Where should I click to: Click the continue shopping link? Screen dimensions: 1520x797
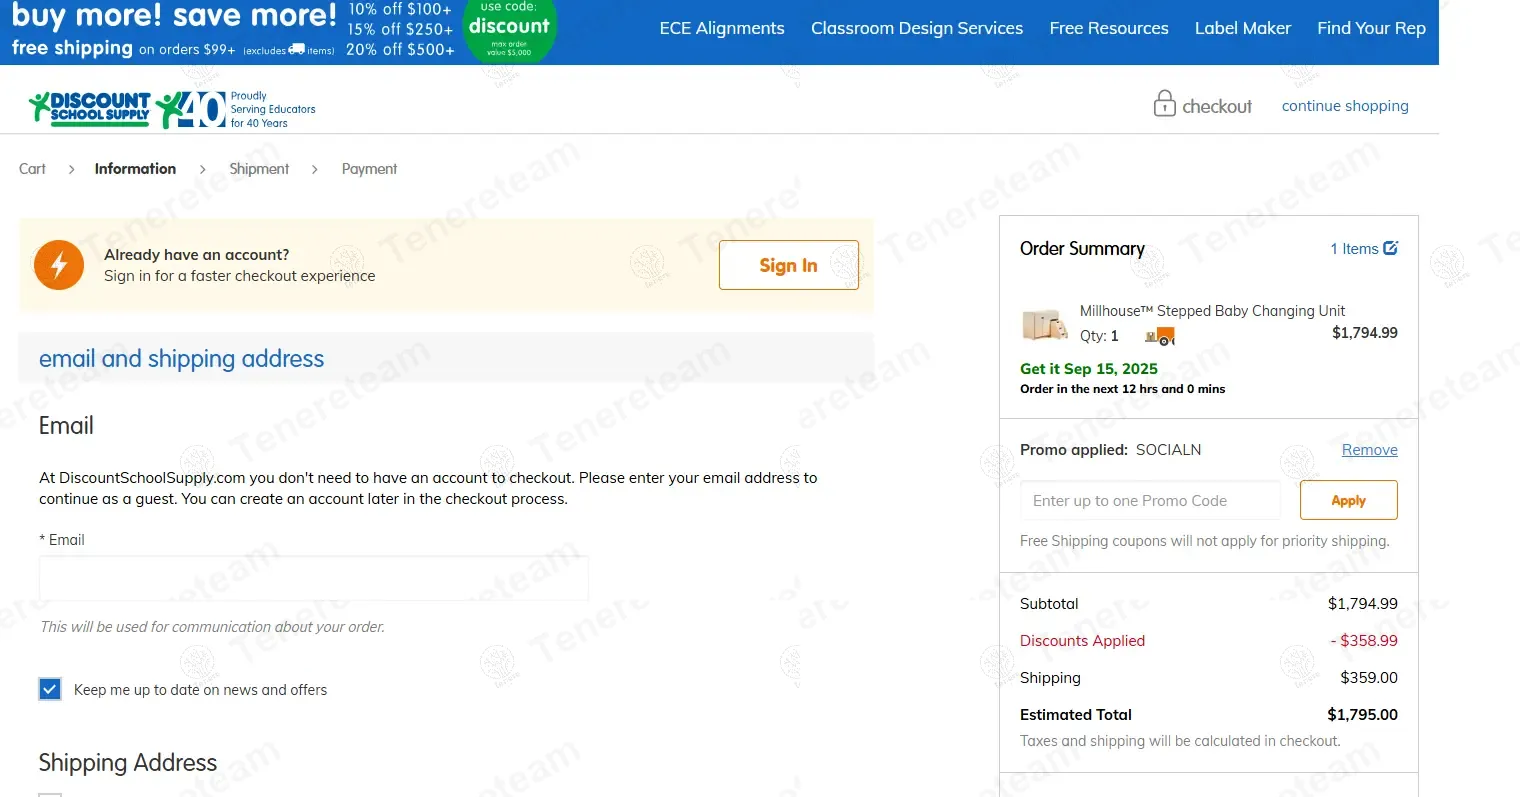[1344, 106]
